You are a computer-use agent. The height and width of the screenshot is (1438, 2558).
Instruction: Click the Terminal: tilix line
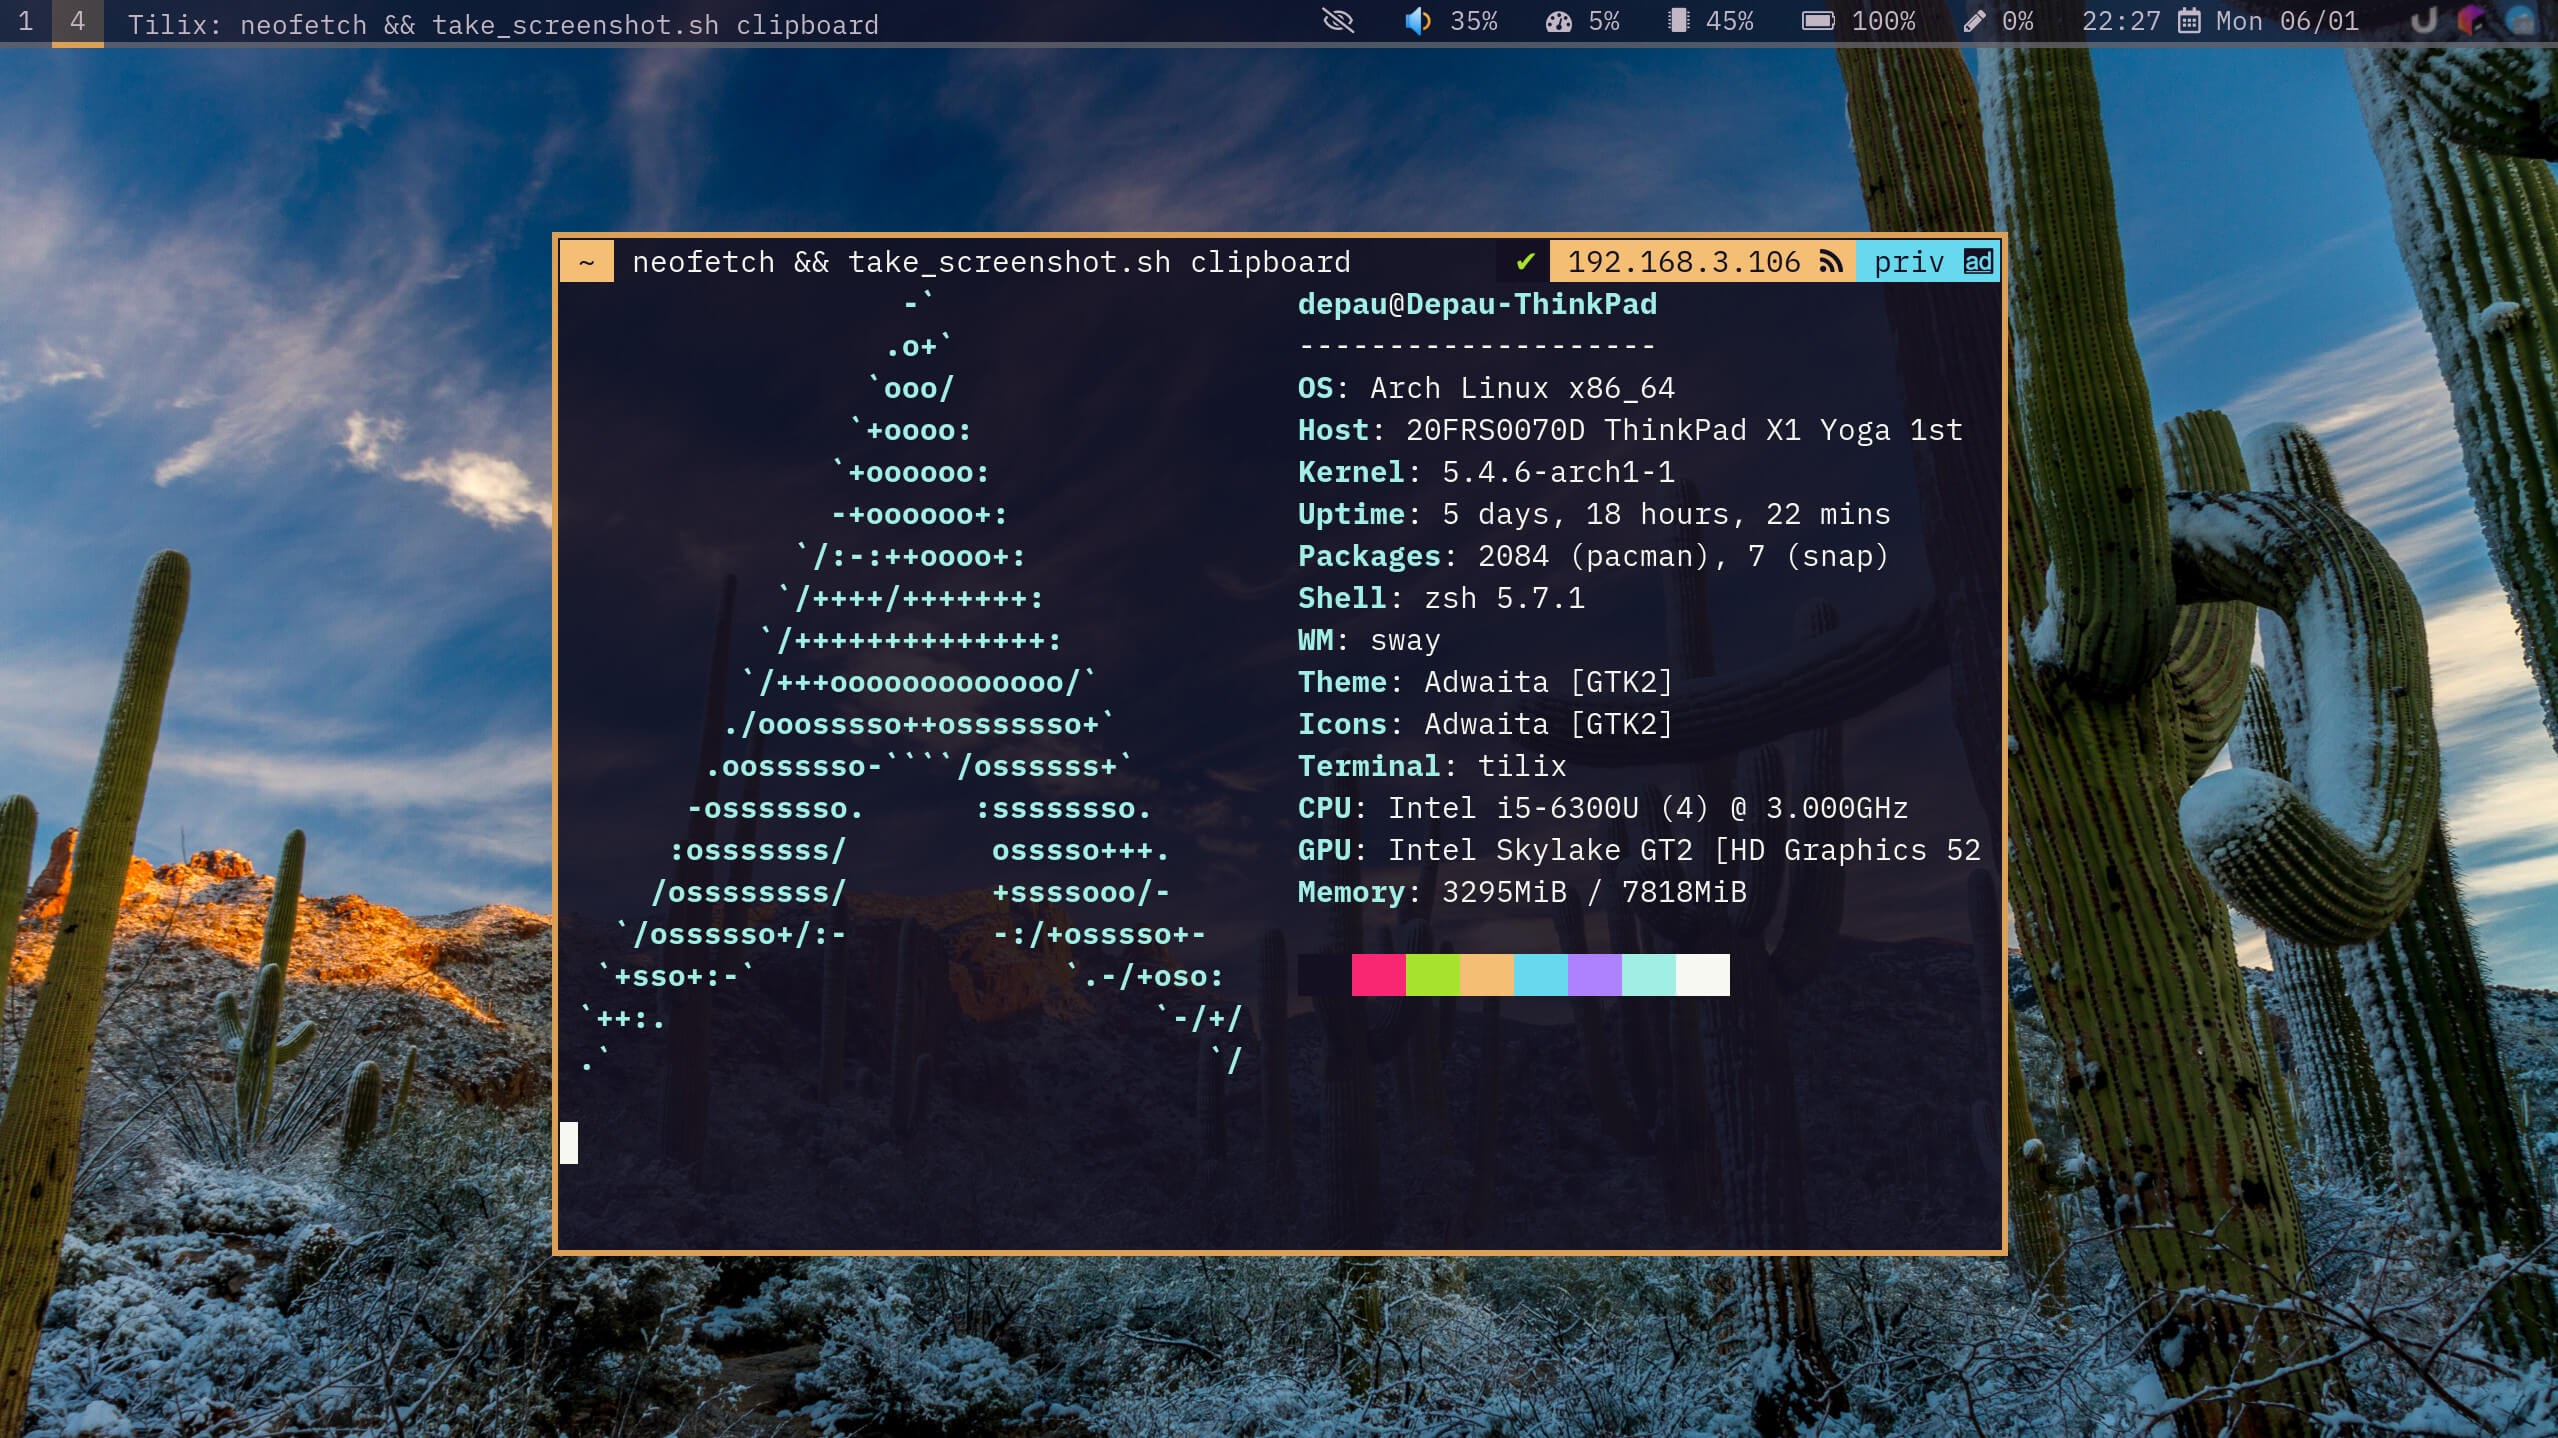click(x=1432, y=766)
